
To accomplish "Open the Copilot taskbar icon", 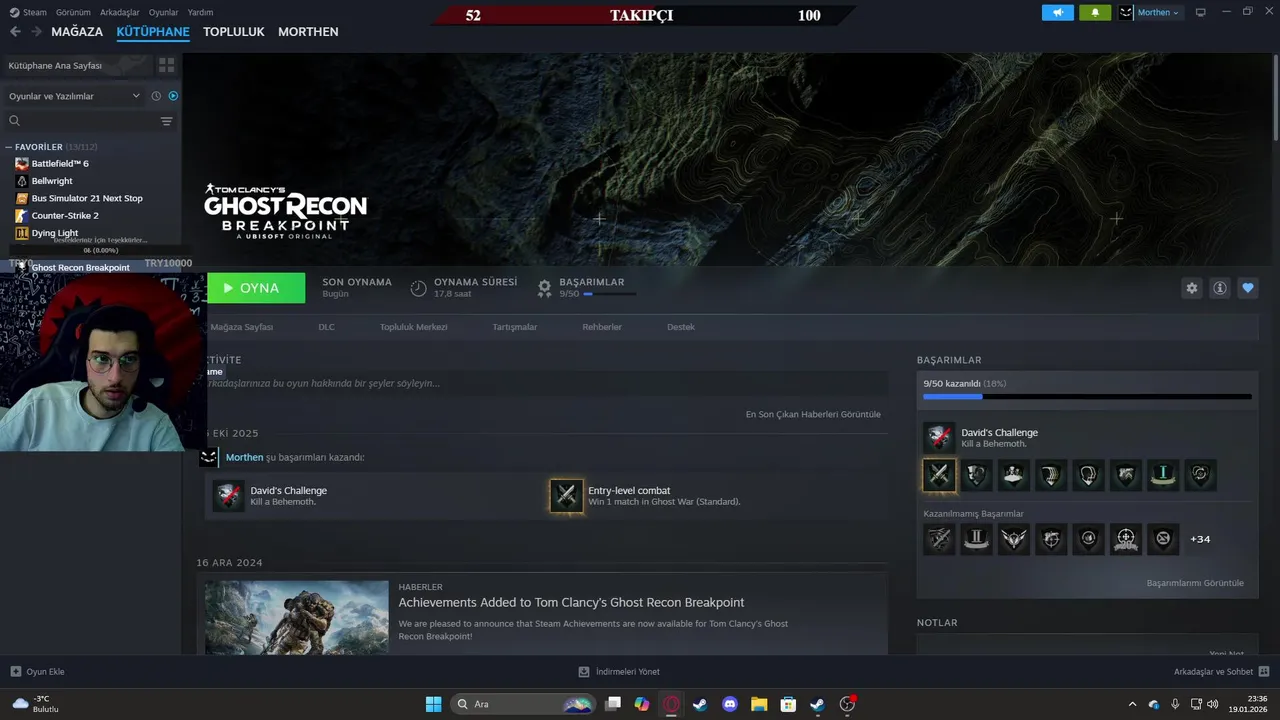I will point(642,704).
